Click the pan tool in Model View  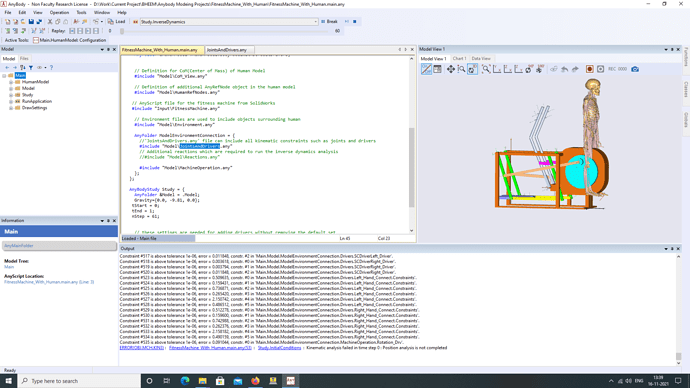click(451, 69)
